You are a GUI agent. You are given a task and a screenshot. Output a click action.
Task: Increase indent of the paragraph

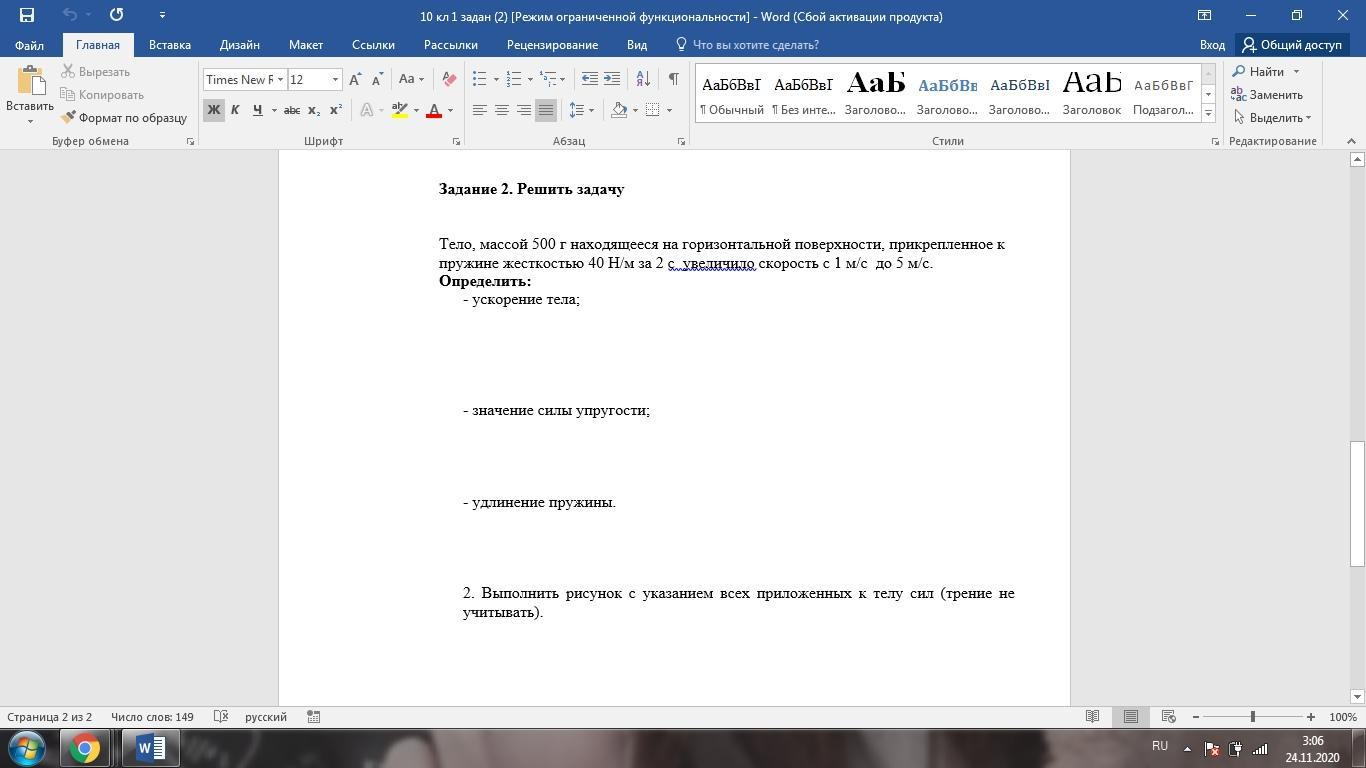[612, 79]
